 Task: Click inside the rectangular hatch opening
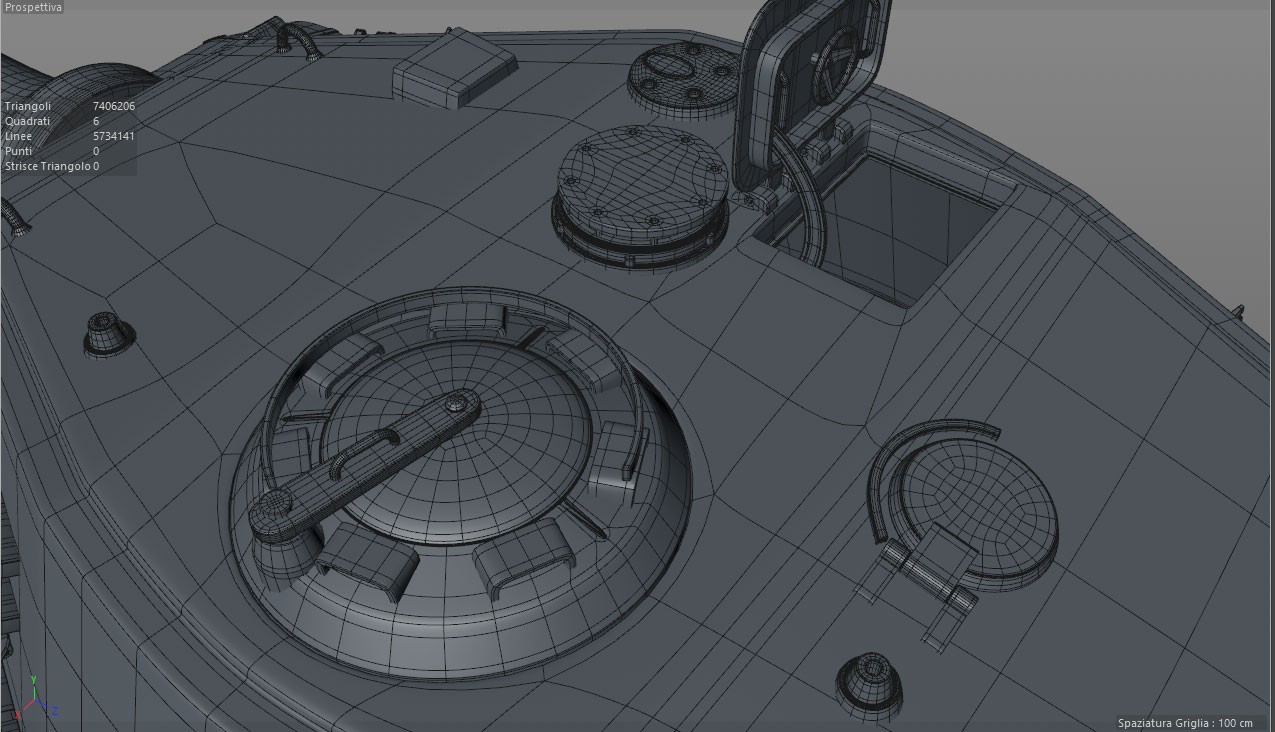point(900,230)
